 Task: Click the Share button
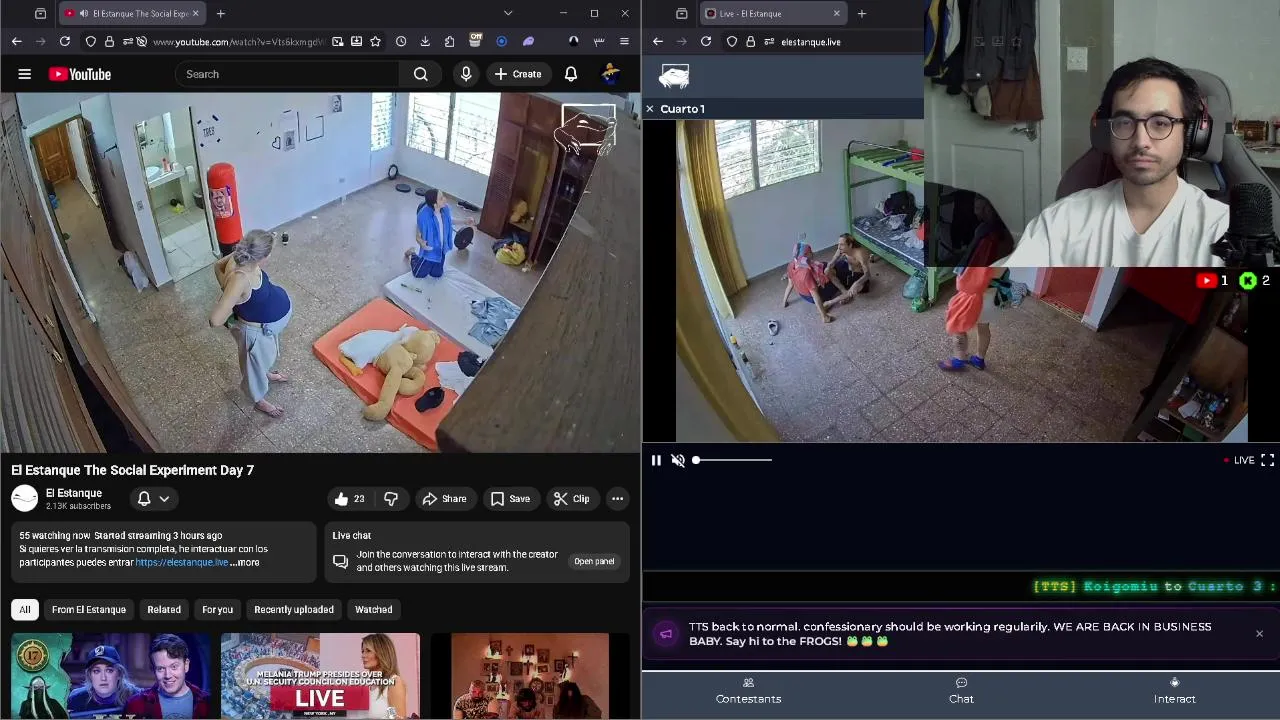444,498
